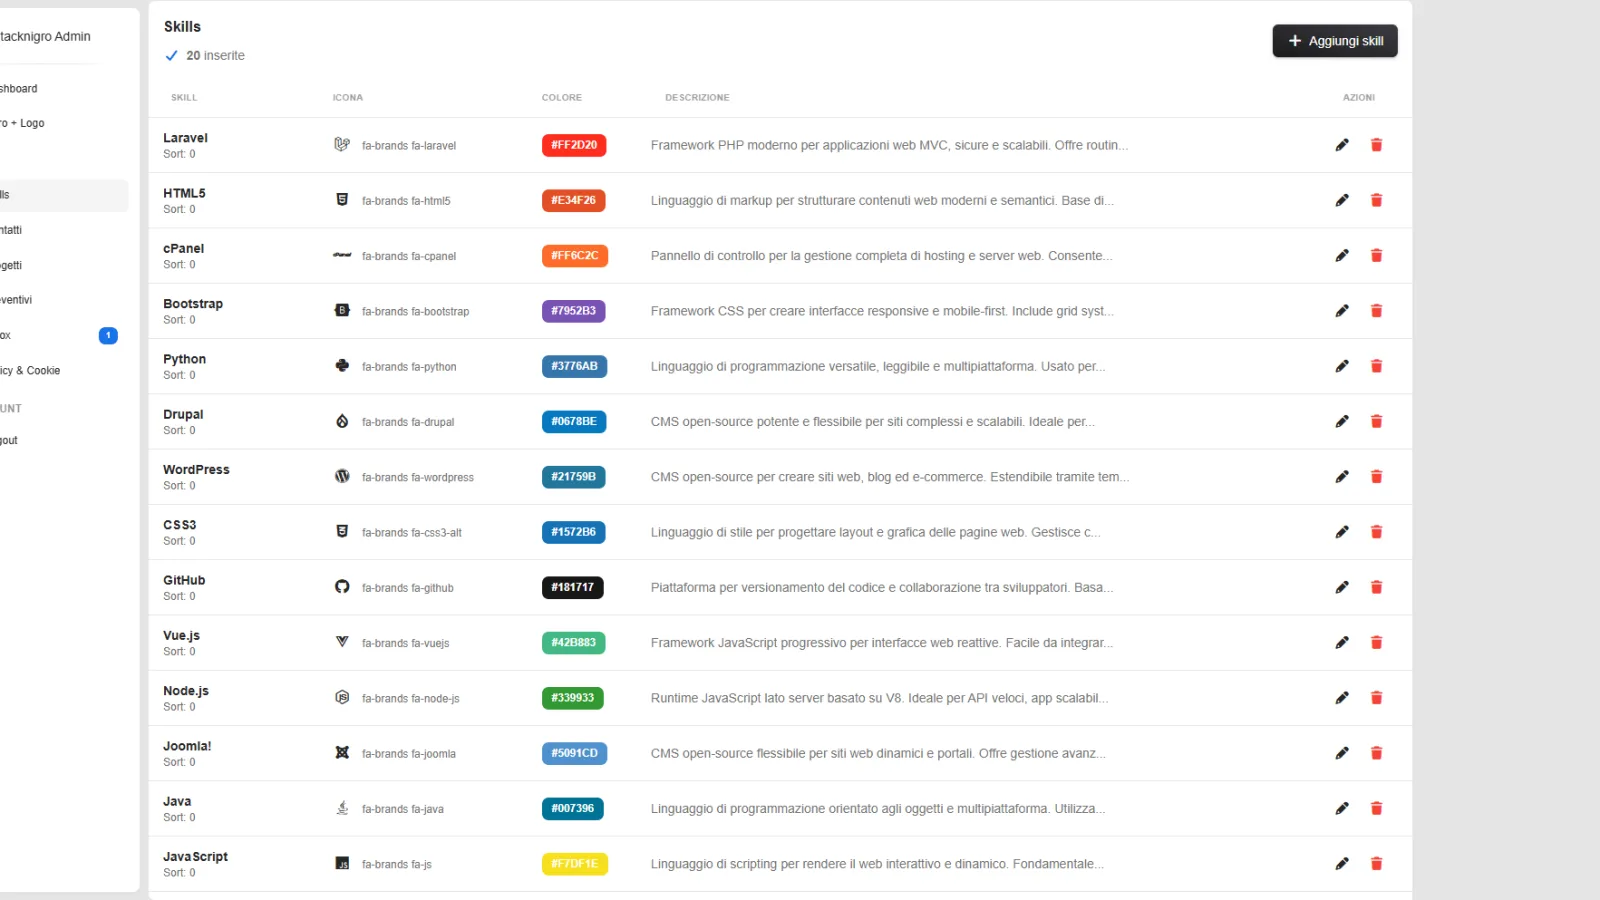The height and width of the screenshot is (900, 1600).
Task: Open Policy & Cookie sidebar item
Action: tap(30, 370)
